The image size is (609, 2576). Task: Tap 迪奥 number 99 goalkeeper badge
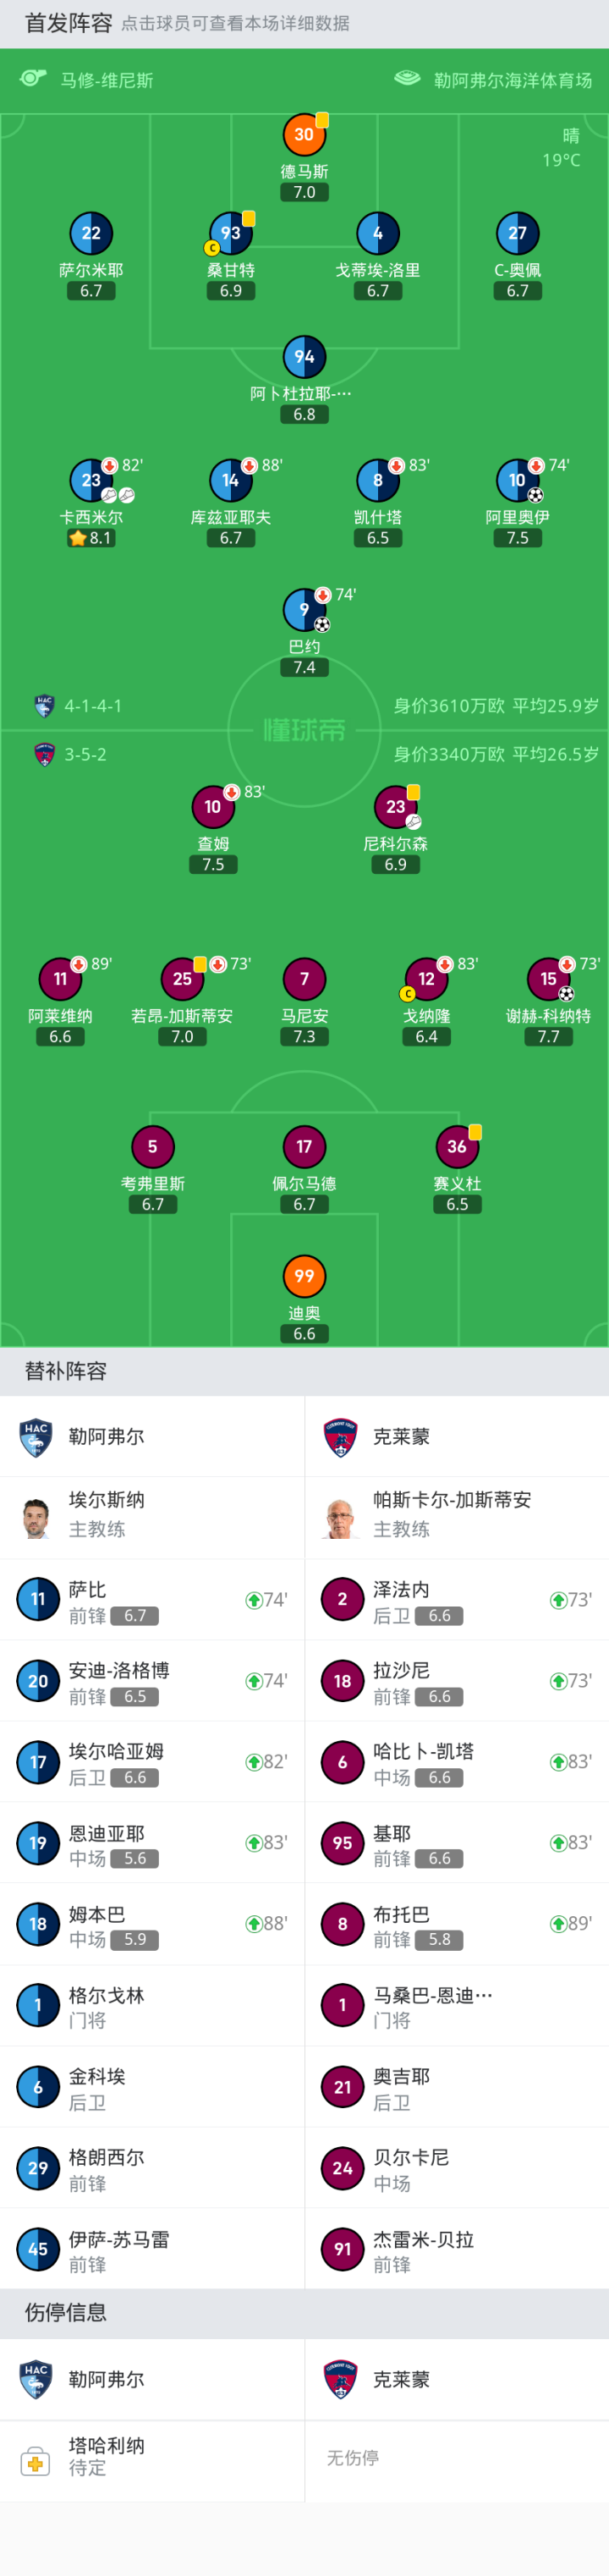[304, 1276]
